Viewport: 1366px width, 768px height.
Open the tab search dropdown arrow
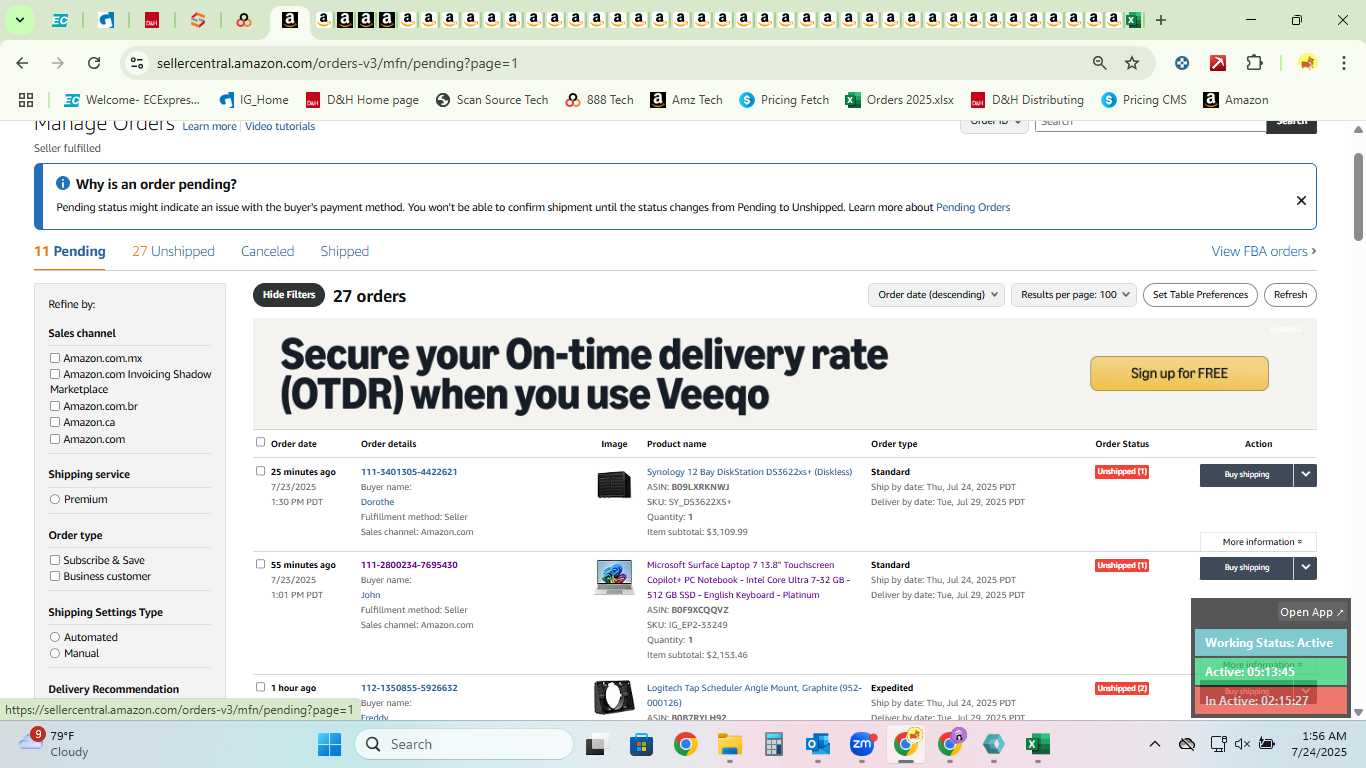(19, 20)
